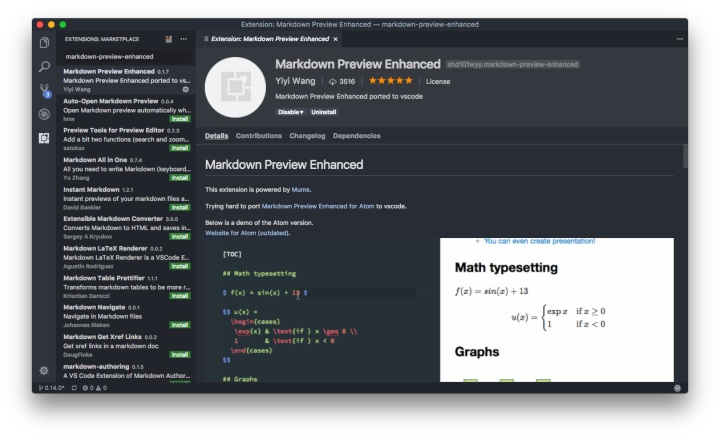
Task: Click the extension identifier shd101wyy.markdown-preview-enhanced
Action: click(512, 65)
